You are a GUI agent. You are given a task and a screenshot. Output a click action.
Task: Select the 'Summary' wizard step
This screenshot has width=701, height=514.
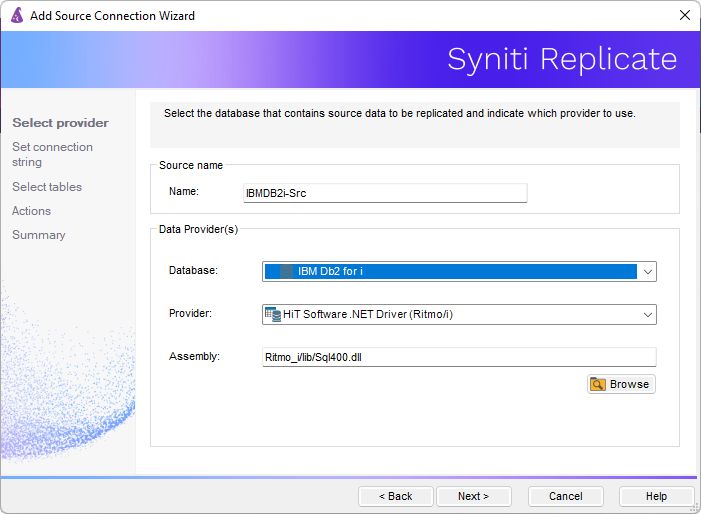[x=38, y=235]
